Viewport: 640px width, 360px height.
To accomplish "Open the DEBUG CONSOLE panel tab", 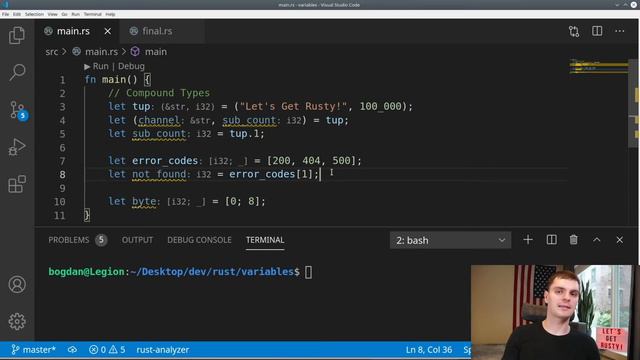I will tap(199, 240).
